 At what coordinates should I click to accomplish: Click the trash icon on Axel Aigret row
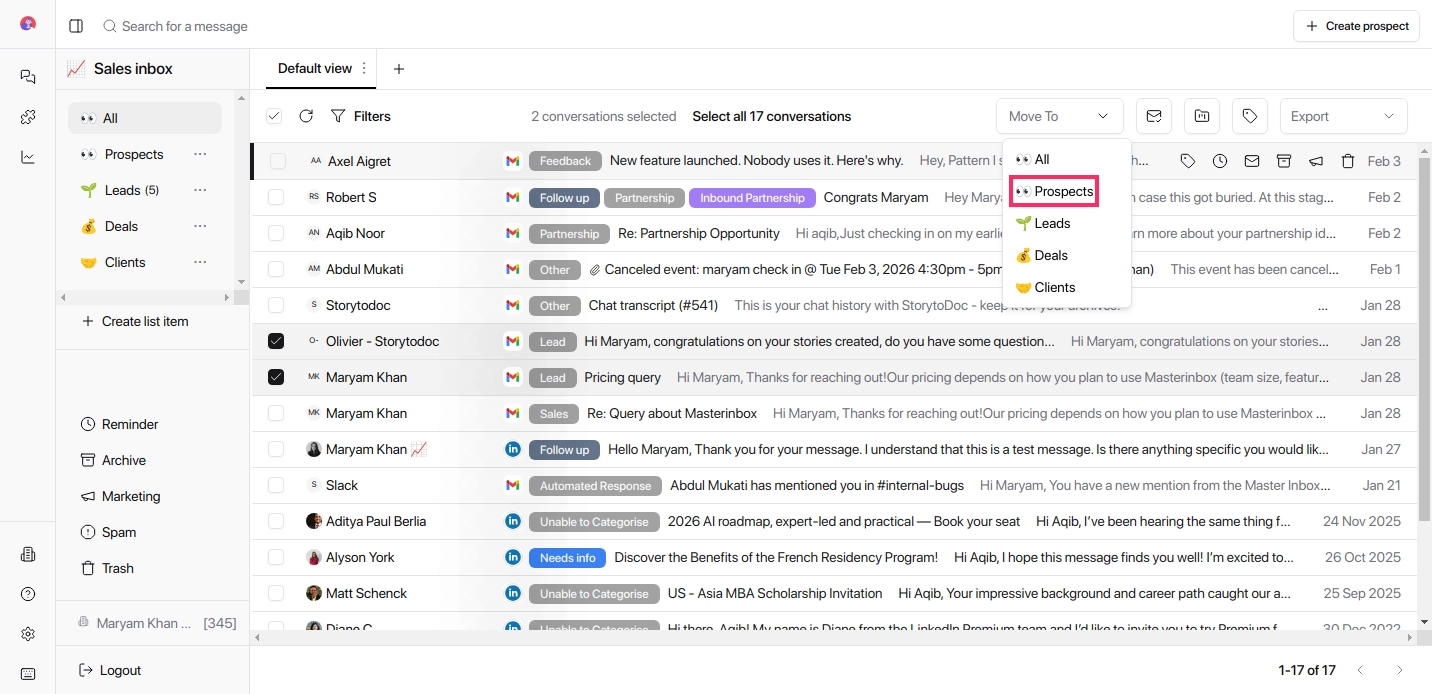pyautogui.click(x=1347, y=161)
